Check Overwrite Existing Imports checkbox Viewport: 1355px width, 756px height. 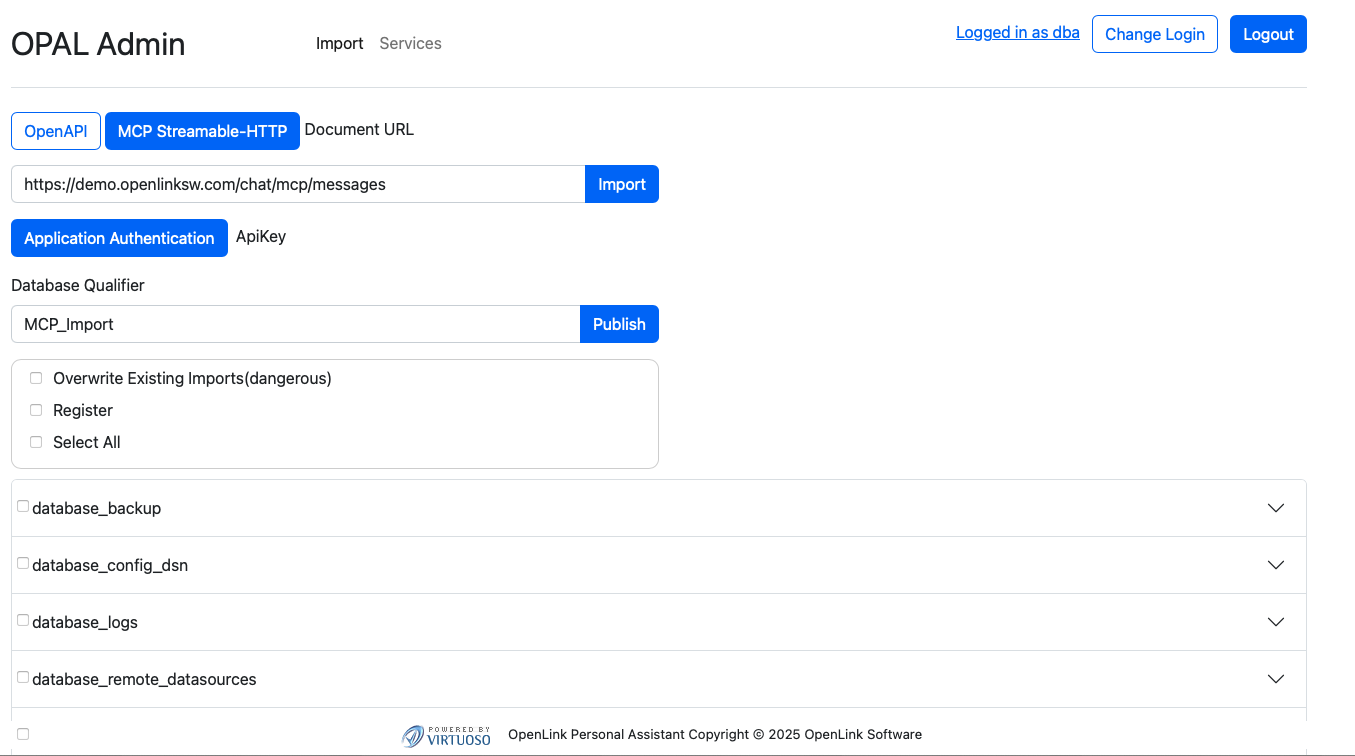36,378
